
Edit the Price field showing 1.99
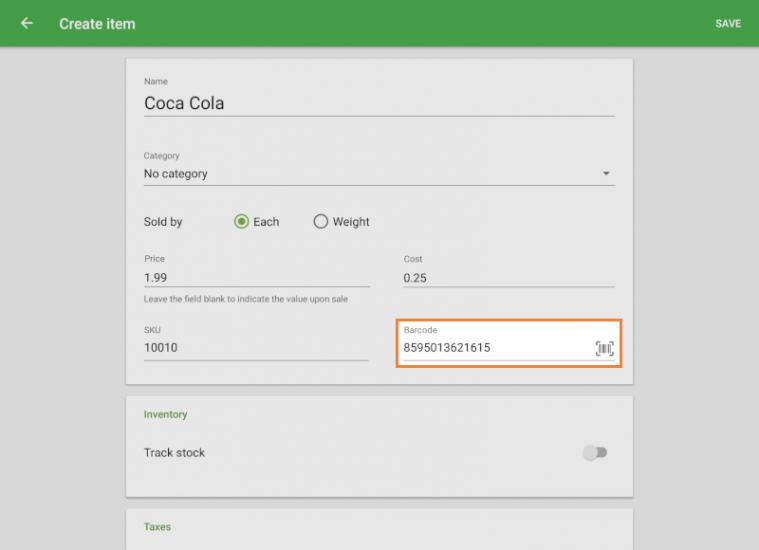coord(257,277)
